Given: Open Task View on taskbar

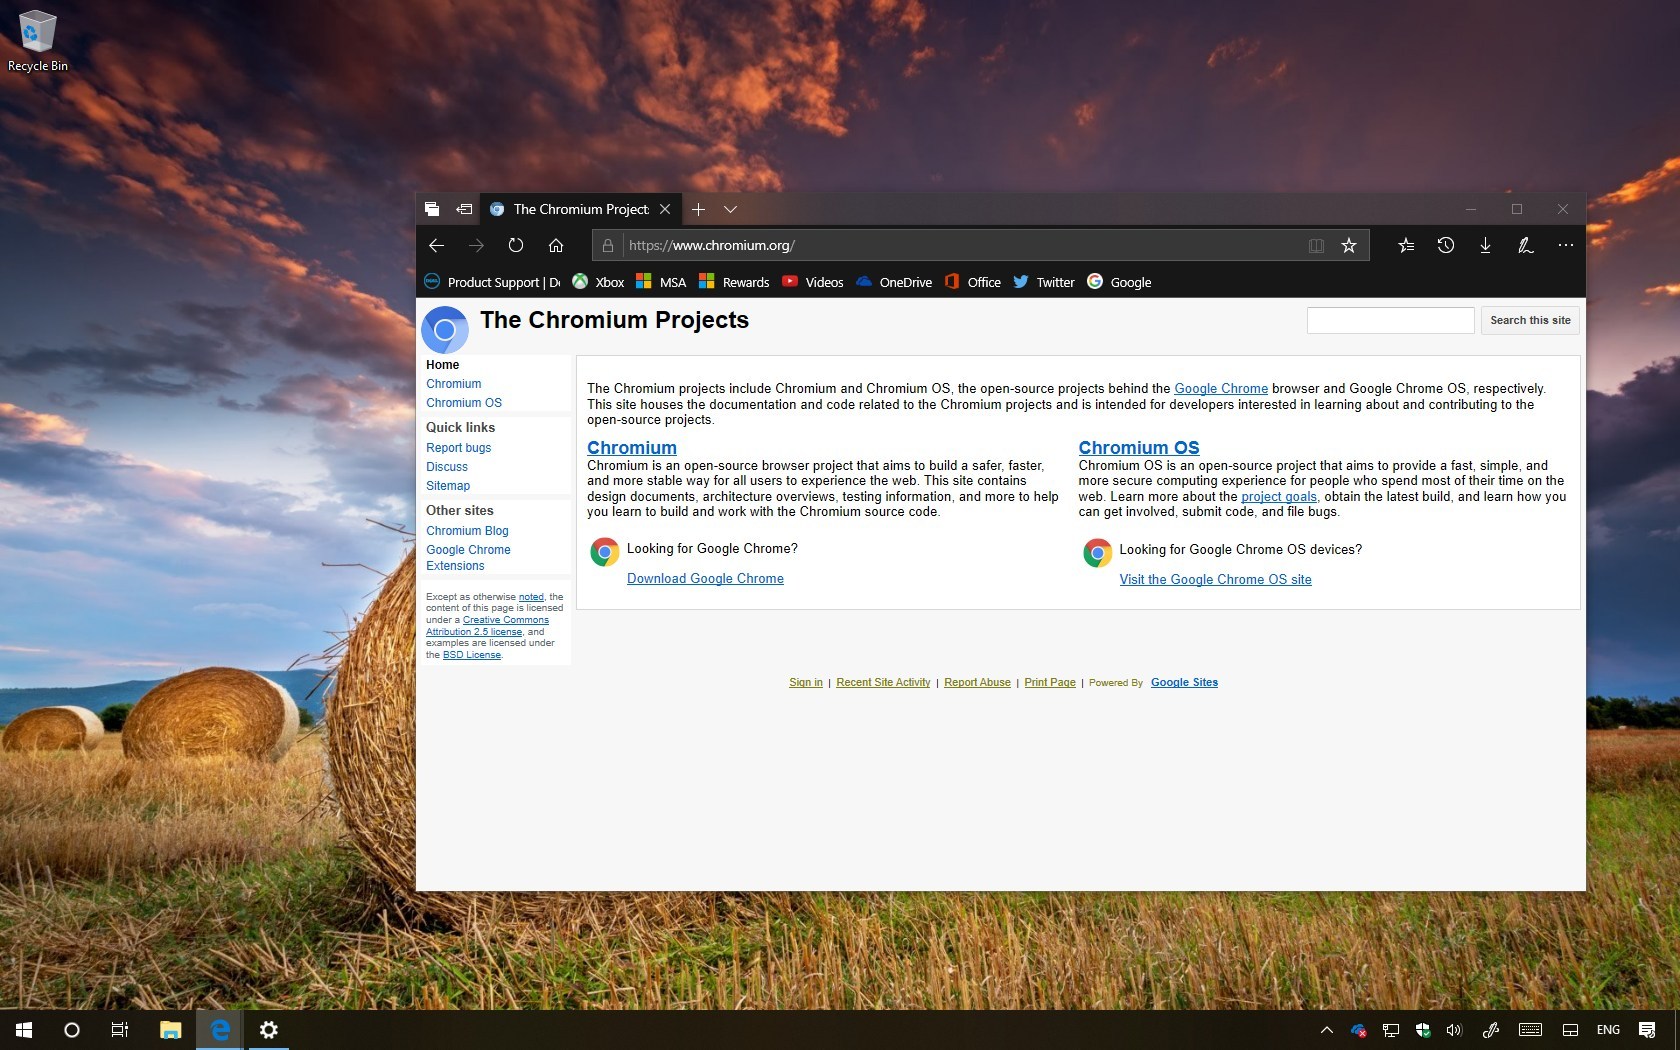Looking at the screenshot, I should (120, 1030).
